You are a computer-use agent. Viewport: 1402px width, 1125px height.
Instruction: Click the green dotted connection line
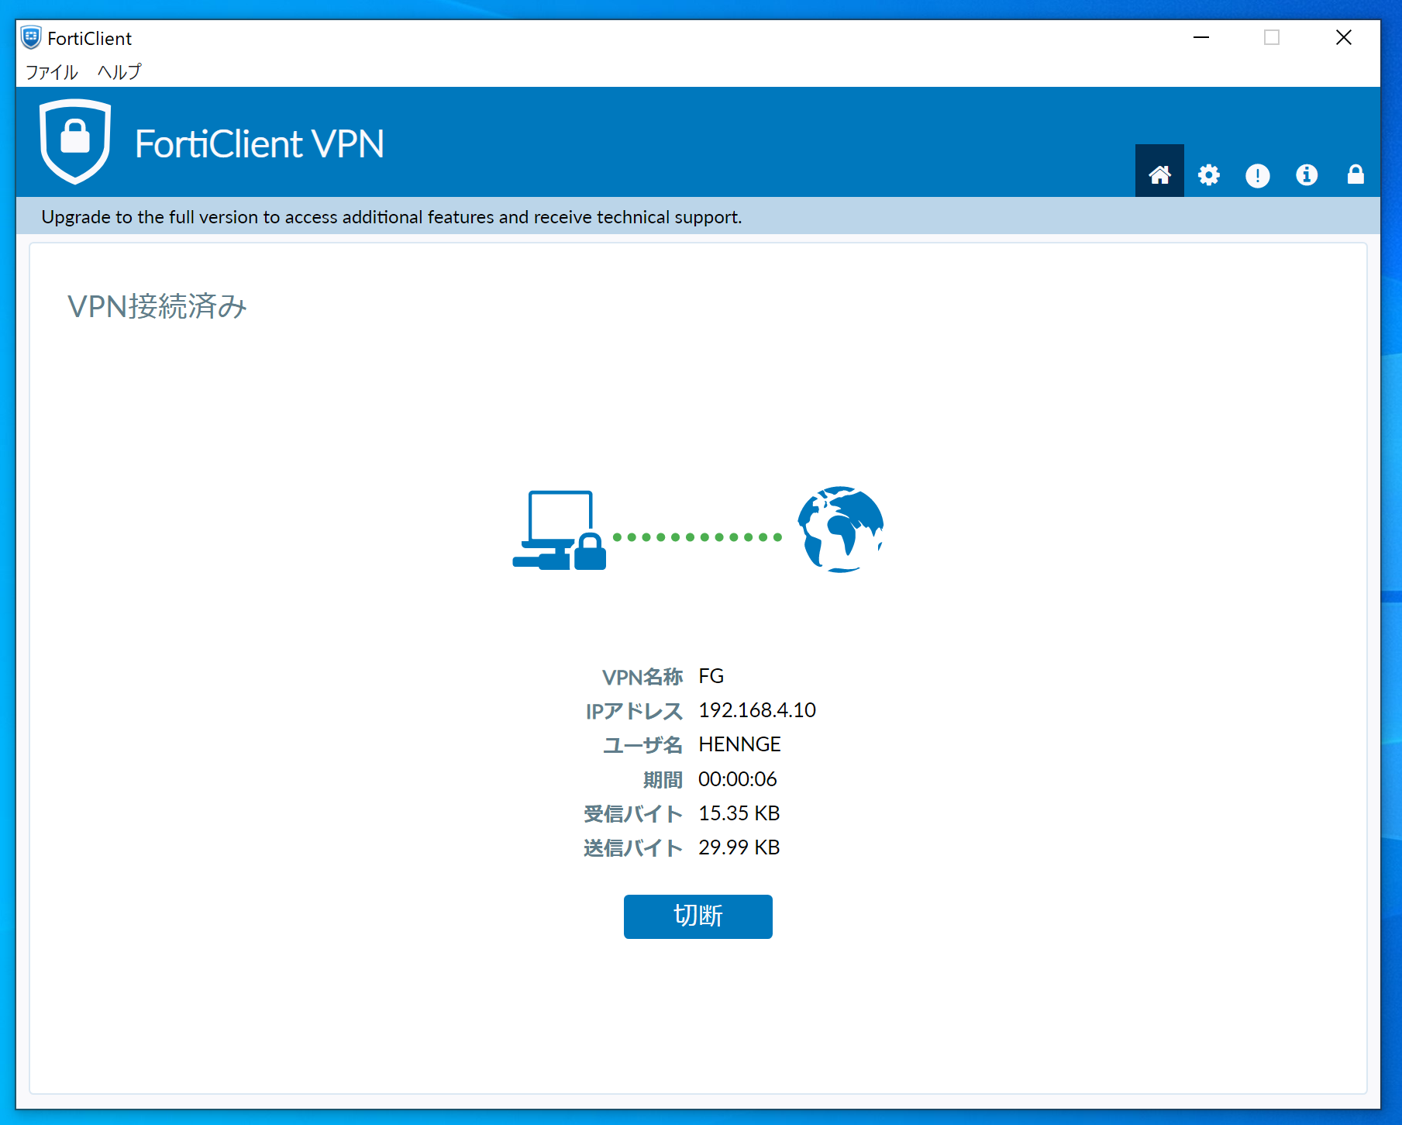coord(697,537)
